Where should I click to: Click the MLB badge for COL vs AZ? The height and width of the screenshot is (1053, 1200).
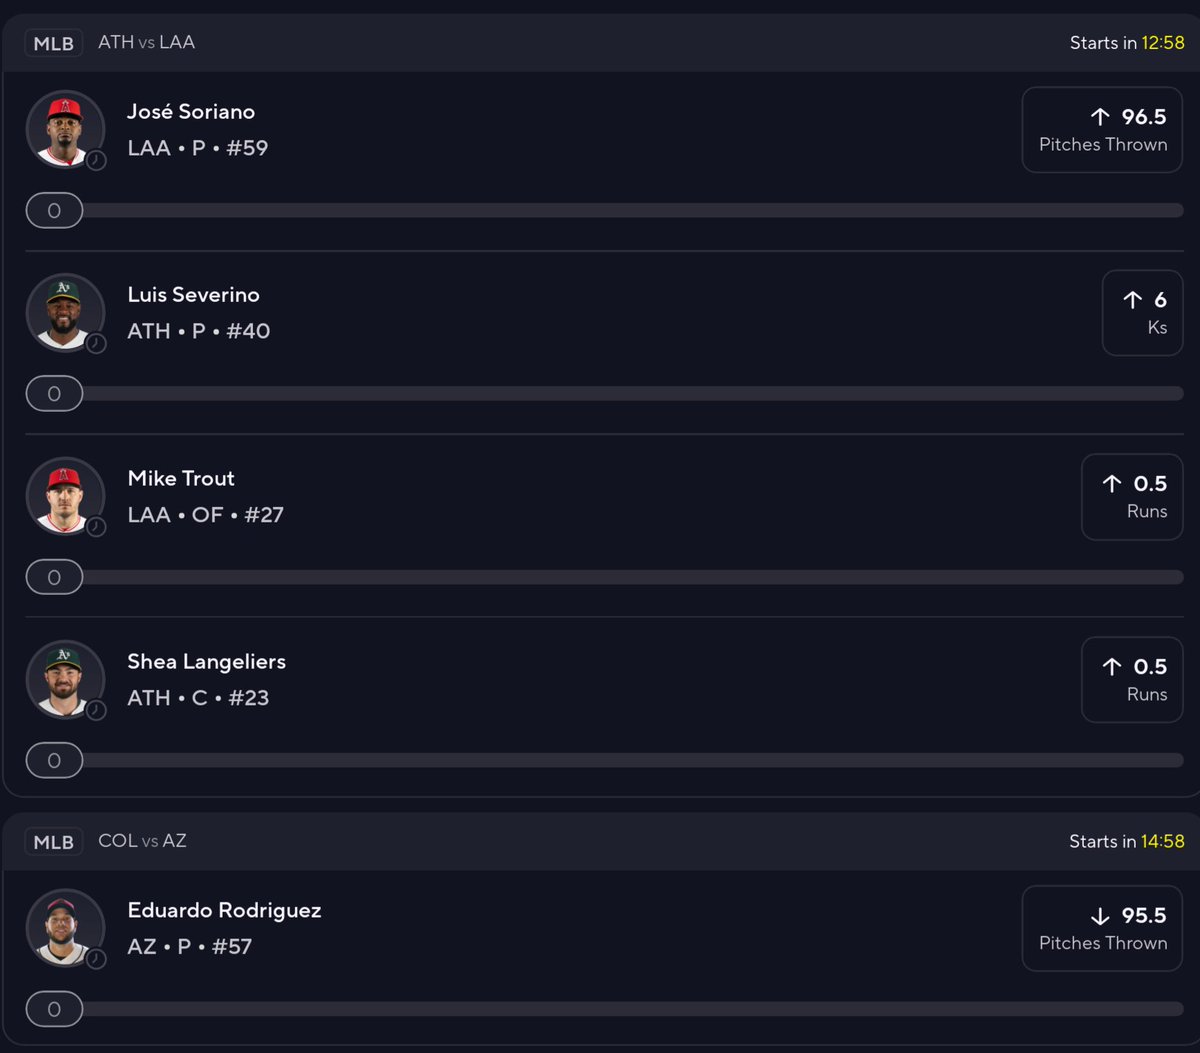(53, 842)
